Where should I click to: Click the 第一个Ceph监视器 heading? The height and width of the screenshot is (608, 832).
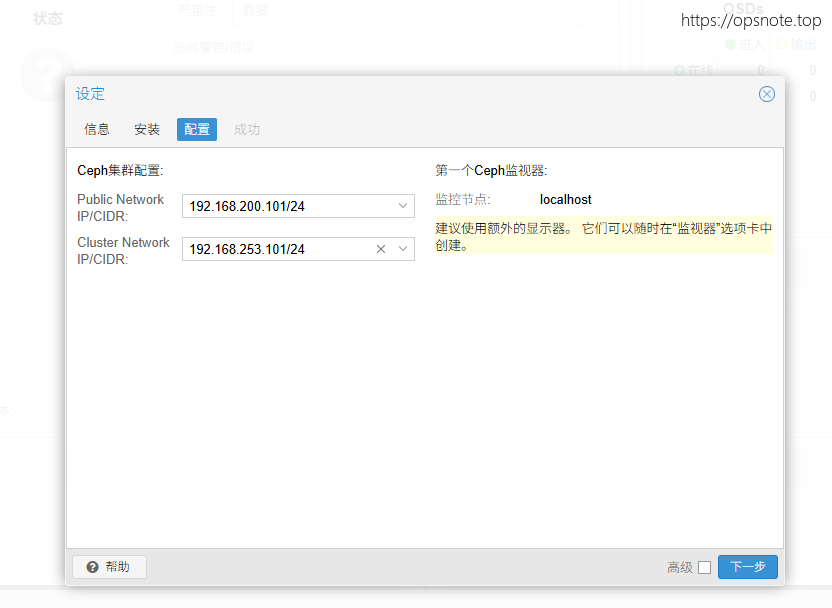(x=491, y=170)
